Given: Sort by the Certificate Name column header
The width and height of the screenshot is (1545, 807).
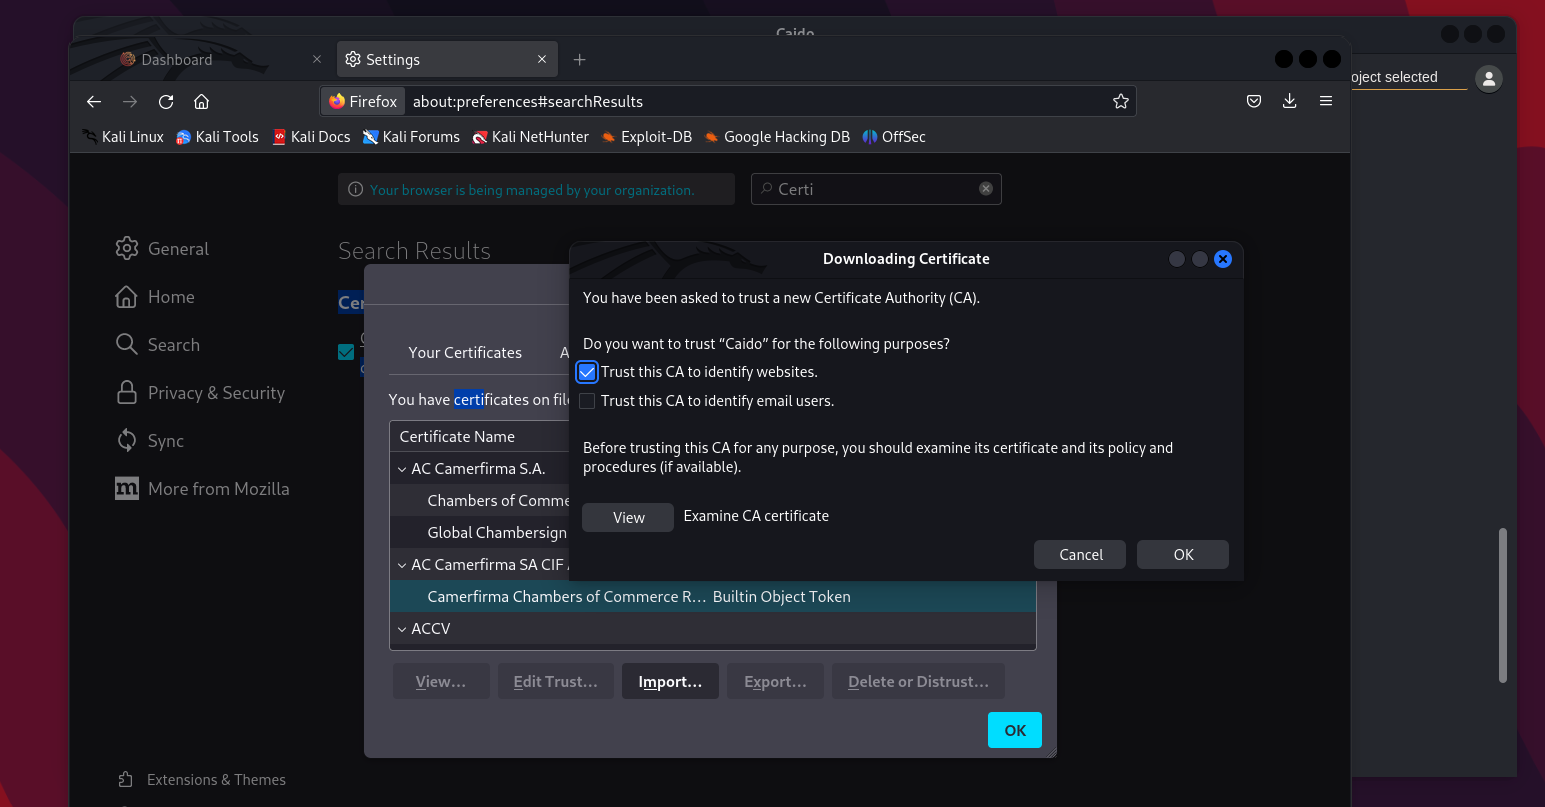Looking at the screenshot, I should 480,437.
